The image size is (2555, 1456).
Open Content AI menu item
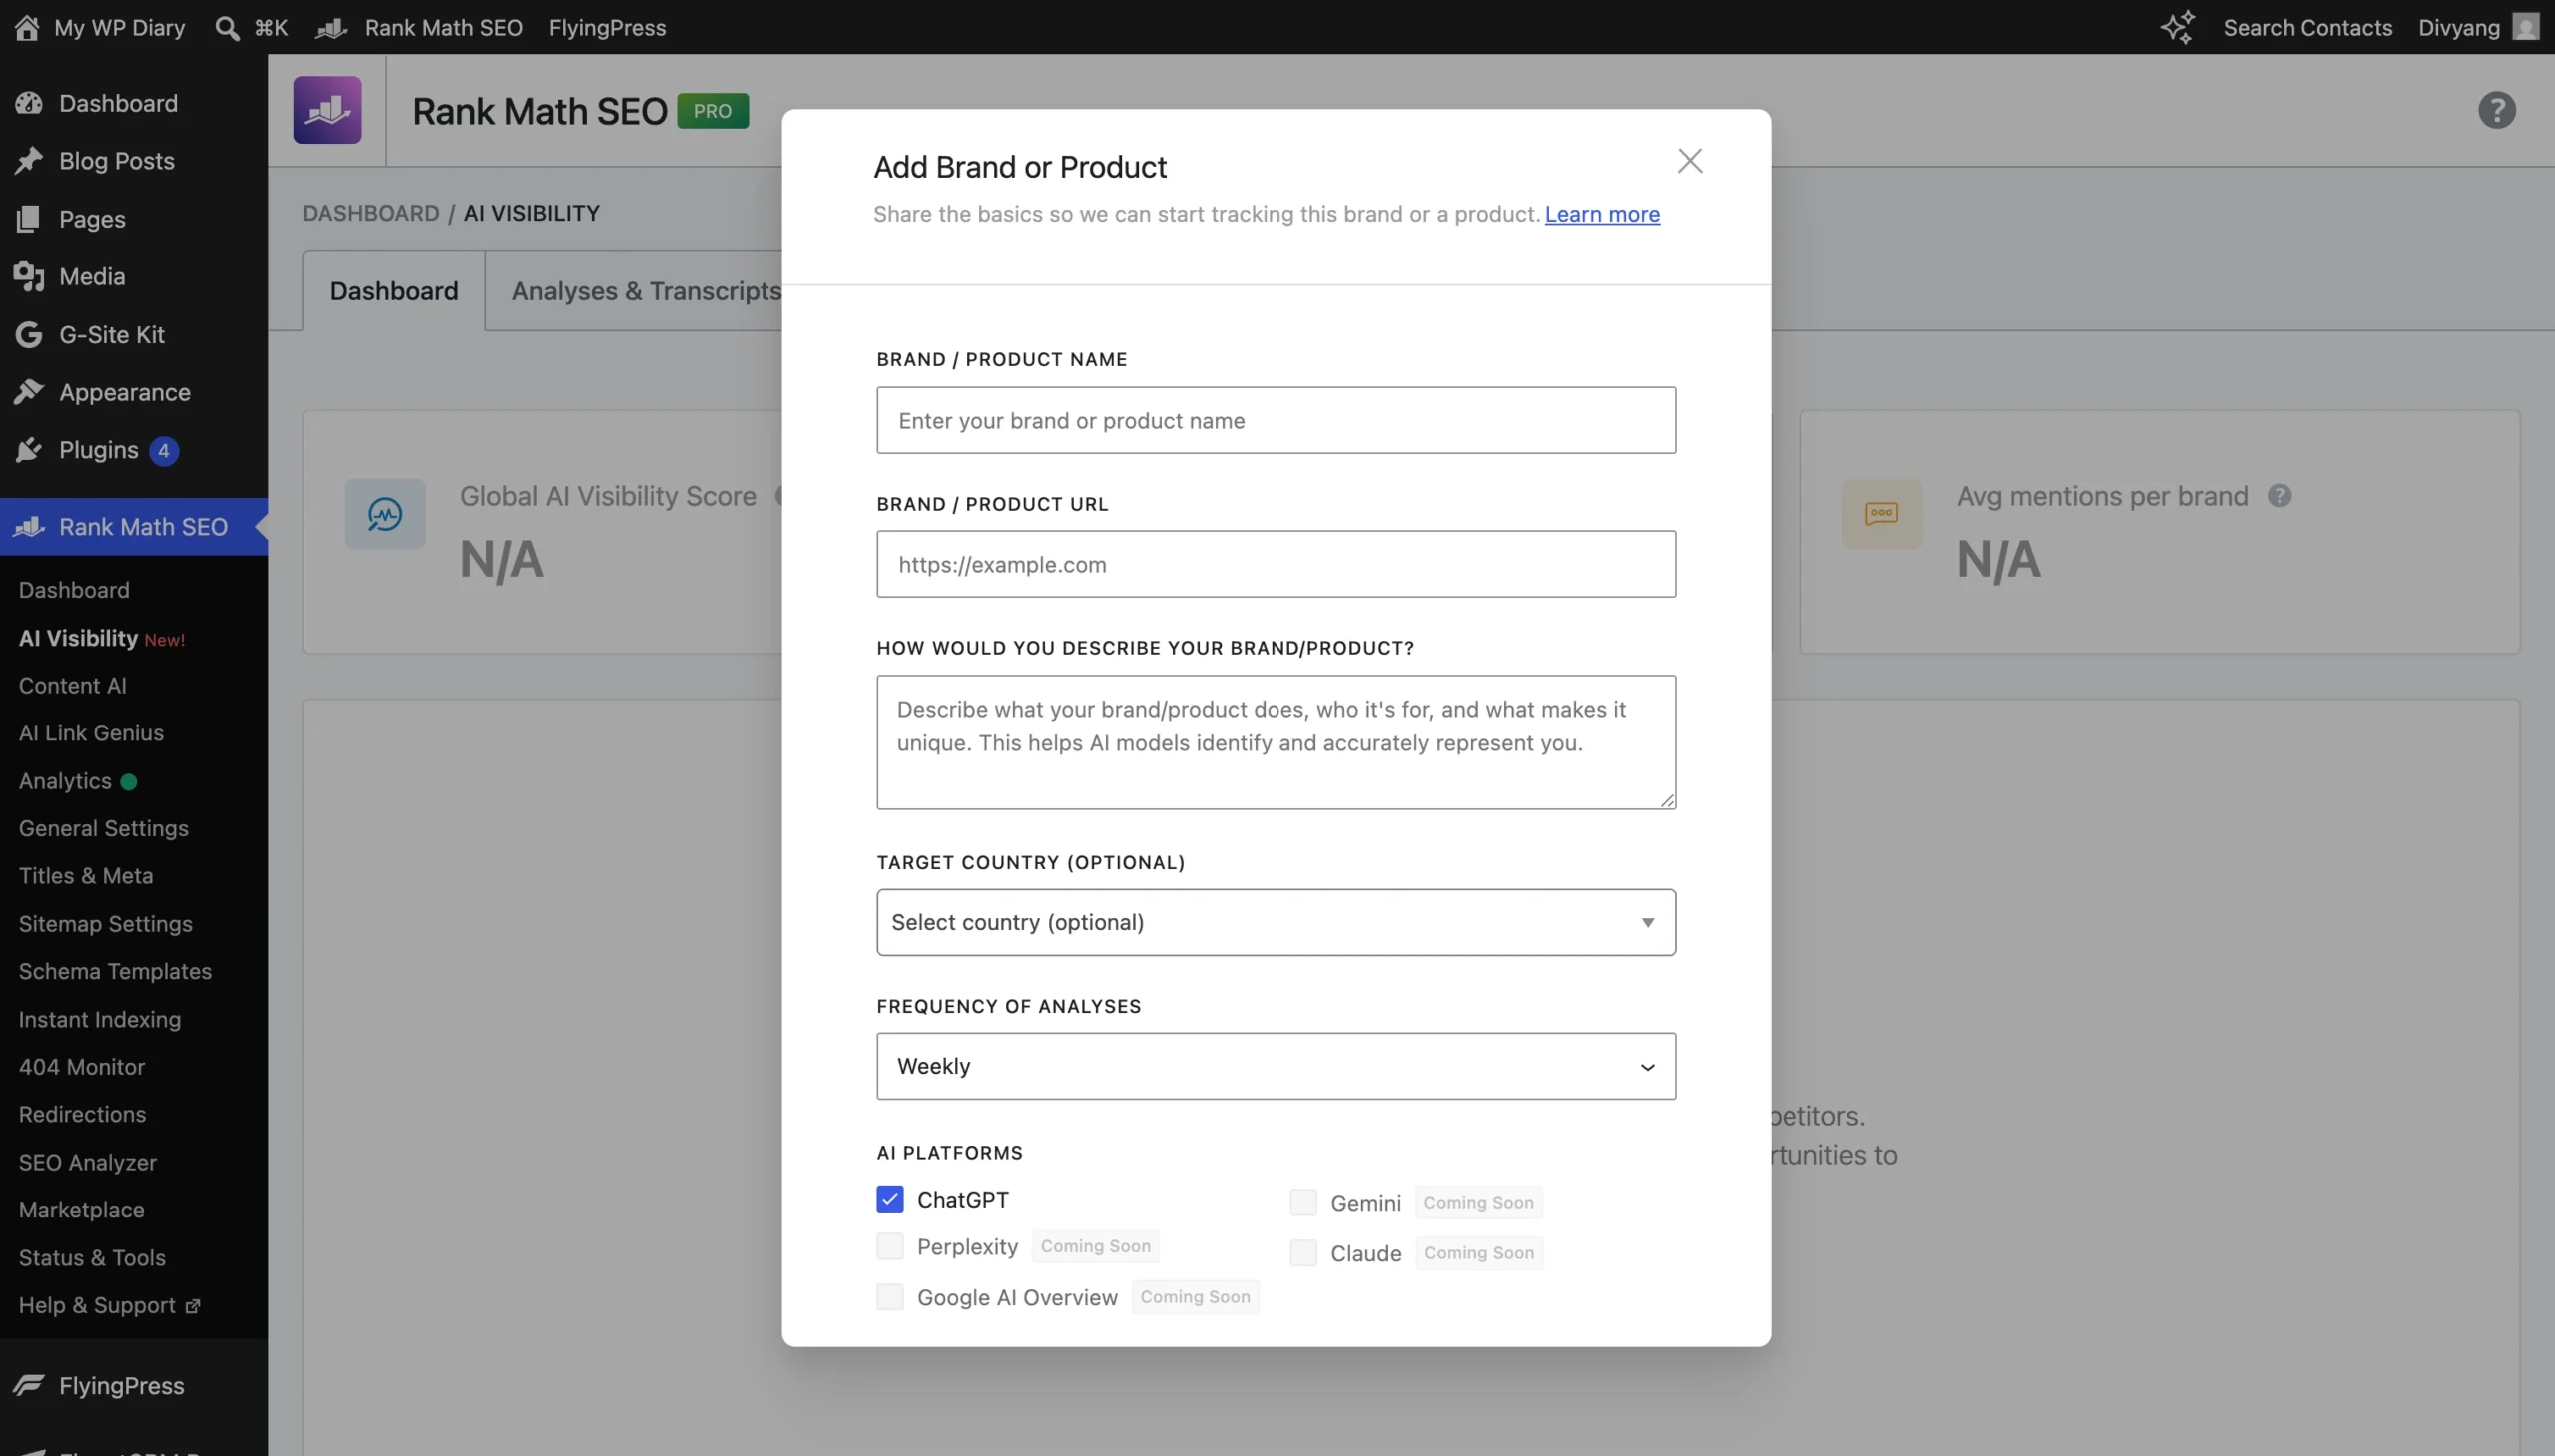(x=72, y=686)
